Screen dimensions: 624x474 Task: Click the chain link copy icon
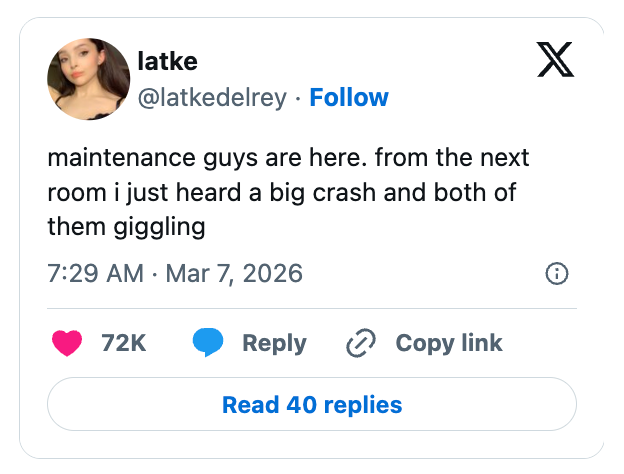coord(358,344)
